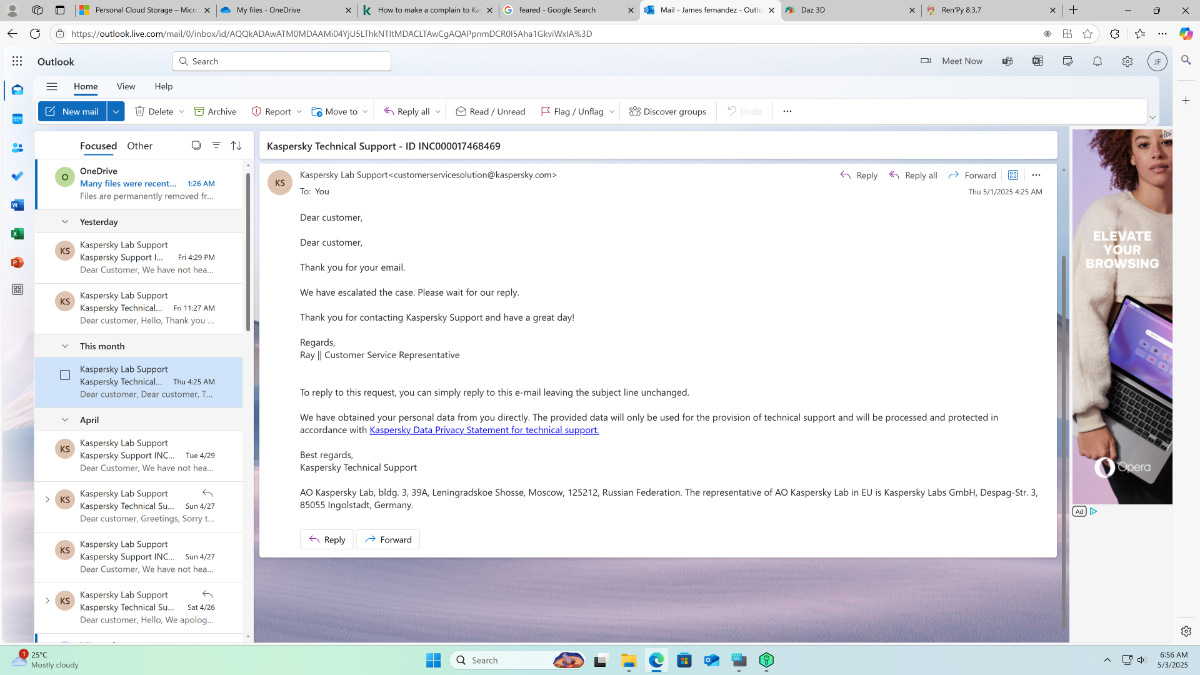Open To Do checkmark in sidebar

(17, 176)
